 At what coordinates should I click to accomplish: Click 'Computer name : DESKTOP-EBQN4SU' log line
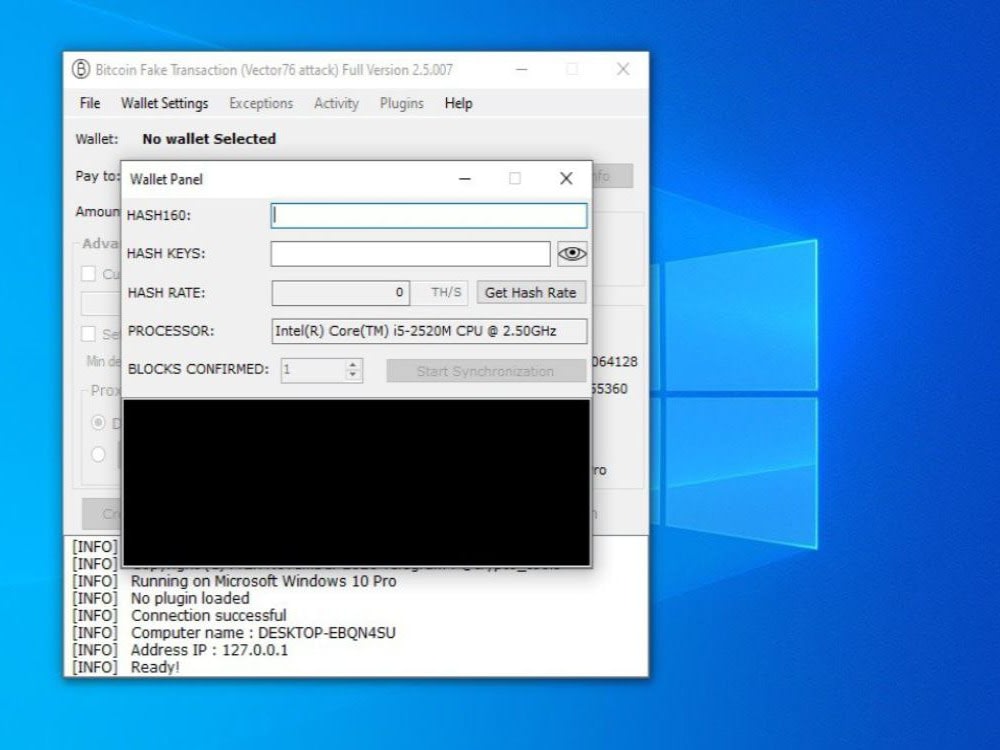263,633
